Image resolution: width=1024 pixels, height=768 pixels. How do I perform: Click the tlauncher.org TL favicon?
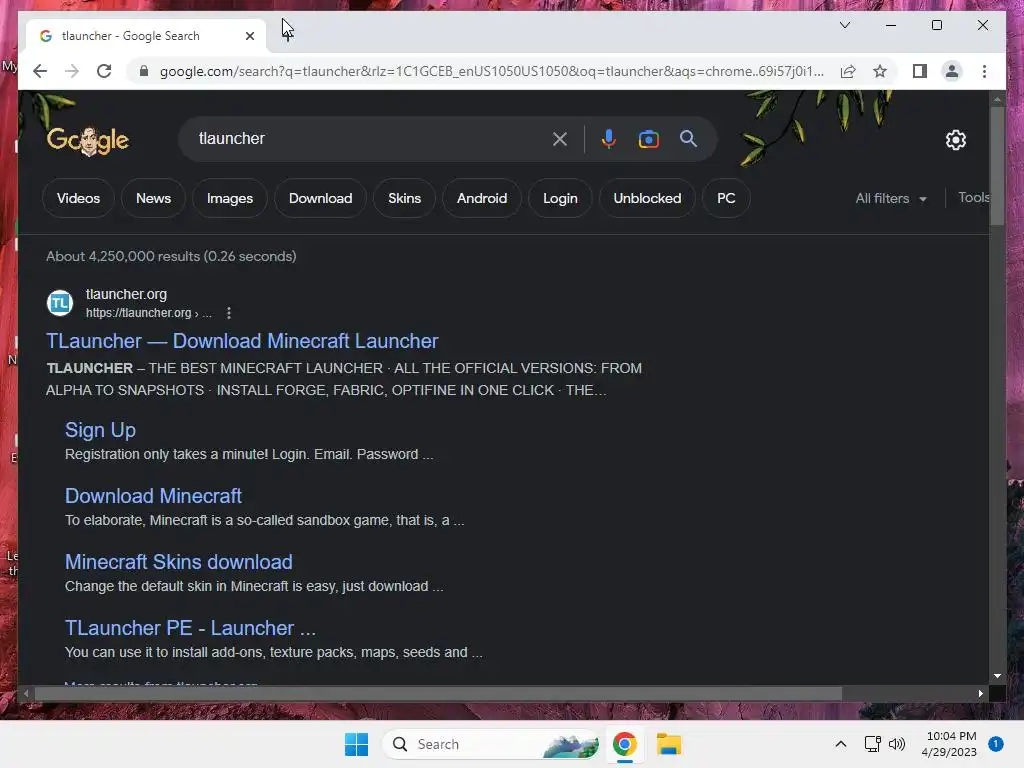pyautogui.click(x=60, y=303)
